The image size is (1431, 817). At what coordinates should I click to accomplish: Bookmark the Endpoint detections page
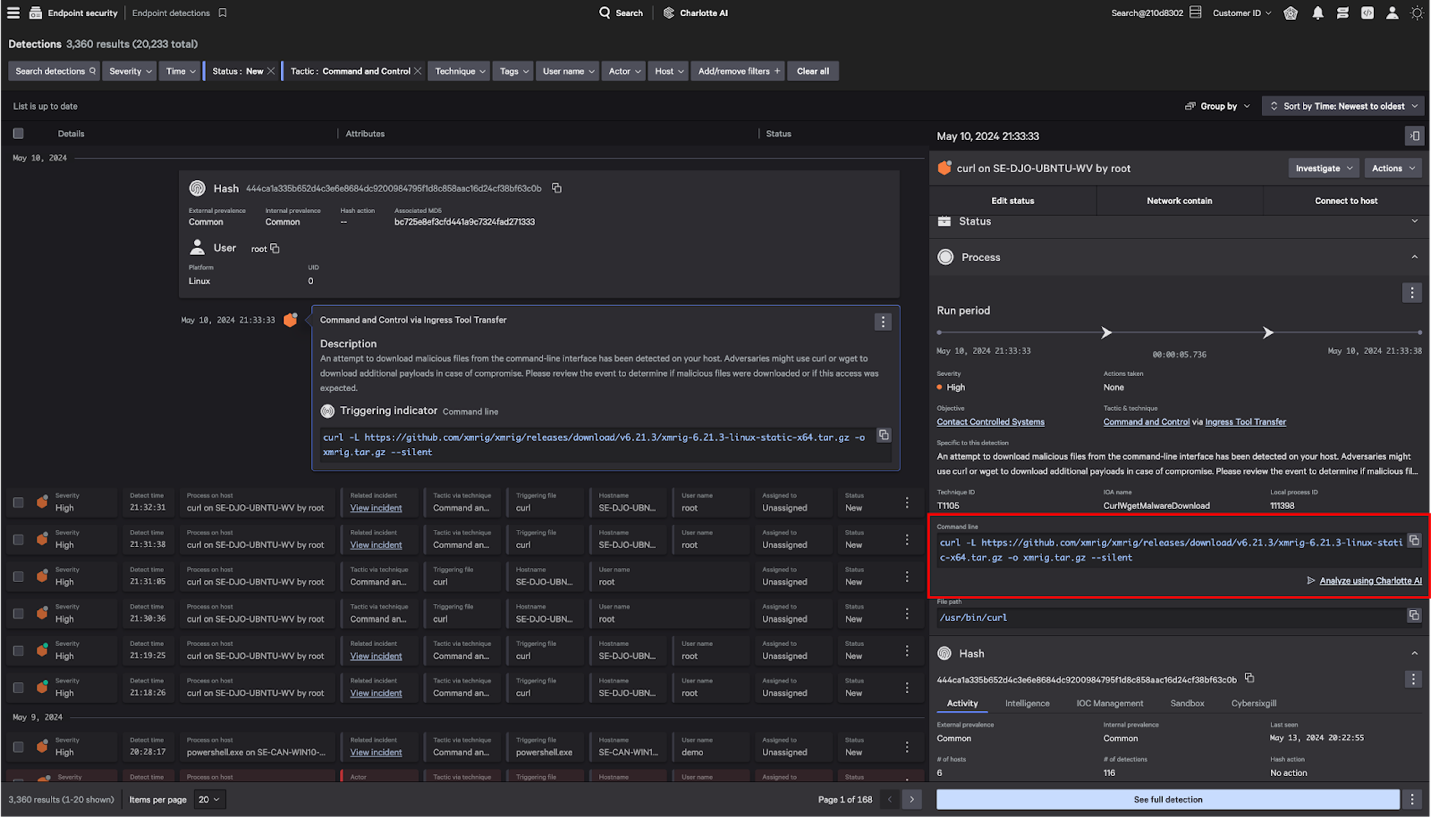[222, 13]
